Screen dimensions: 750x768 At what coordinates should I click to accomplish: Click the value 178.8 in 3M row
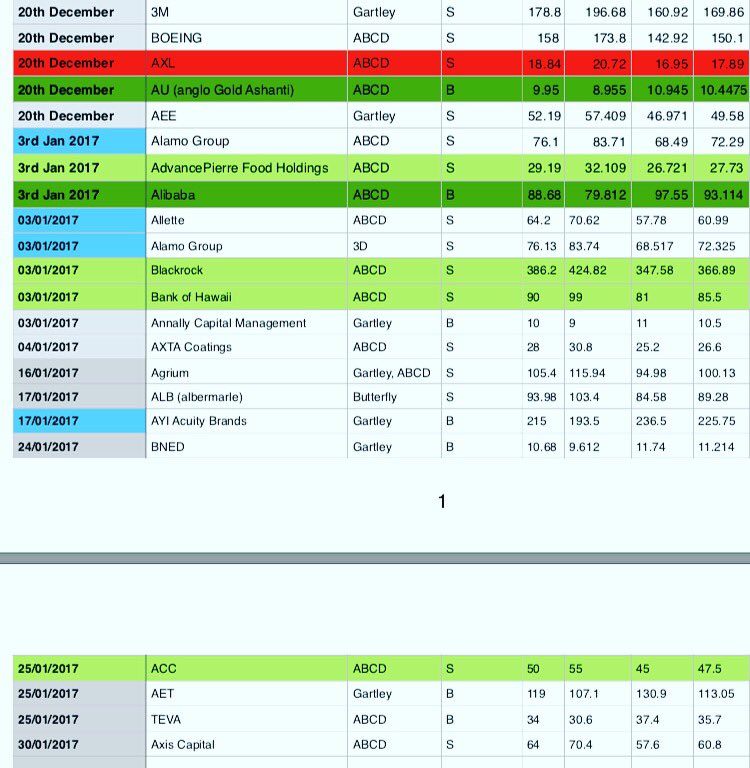(x=545, y=12)
